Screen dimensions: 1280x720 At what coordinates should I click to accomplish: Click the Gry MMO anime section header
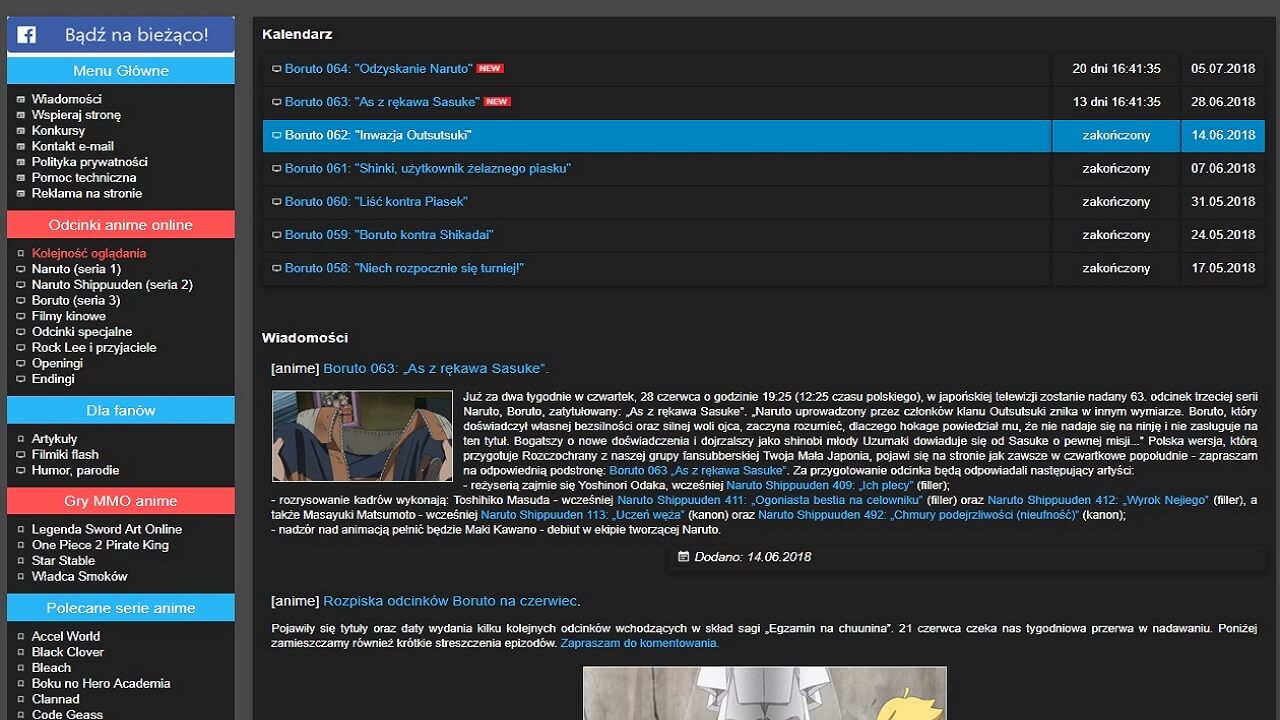click(x=121, y=501)
